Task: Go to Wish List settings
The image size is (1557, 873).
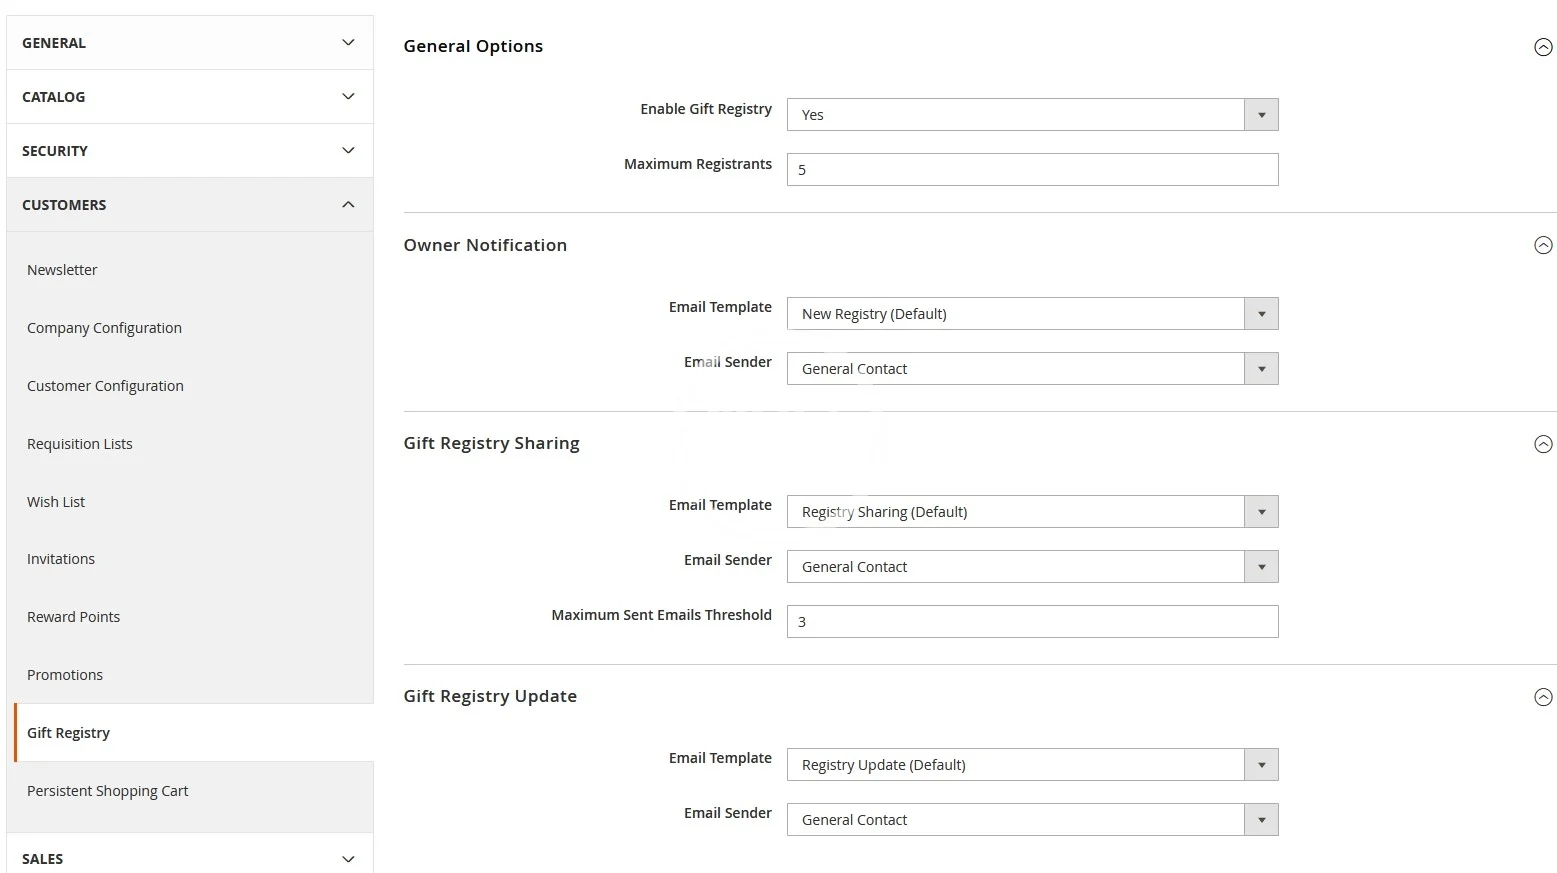Action: pyautogui.click(x=56, y=502)
